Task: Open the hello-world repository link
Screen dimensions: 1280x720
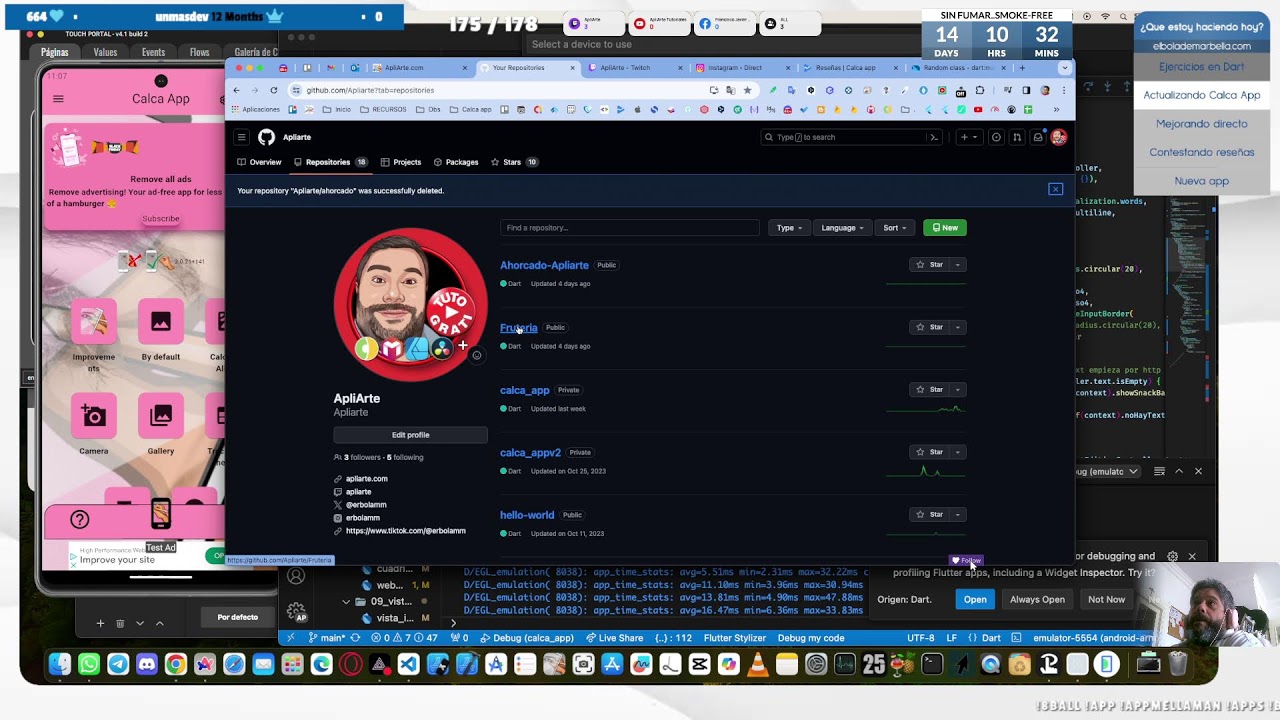Action: pyautogui.click(x=527, y=515)
